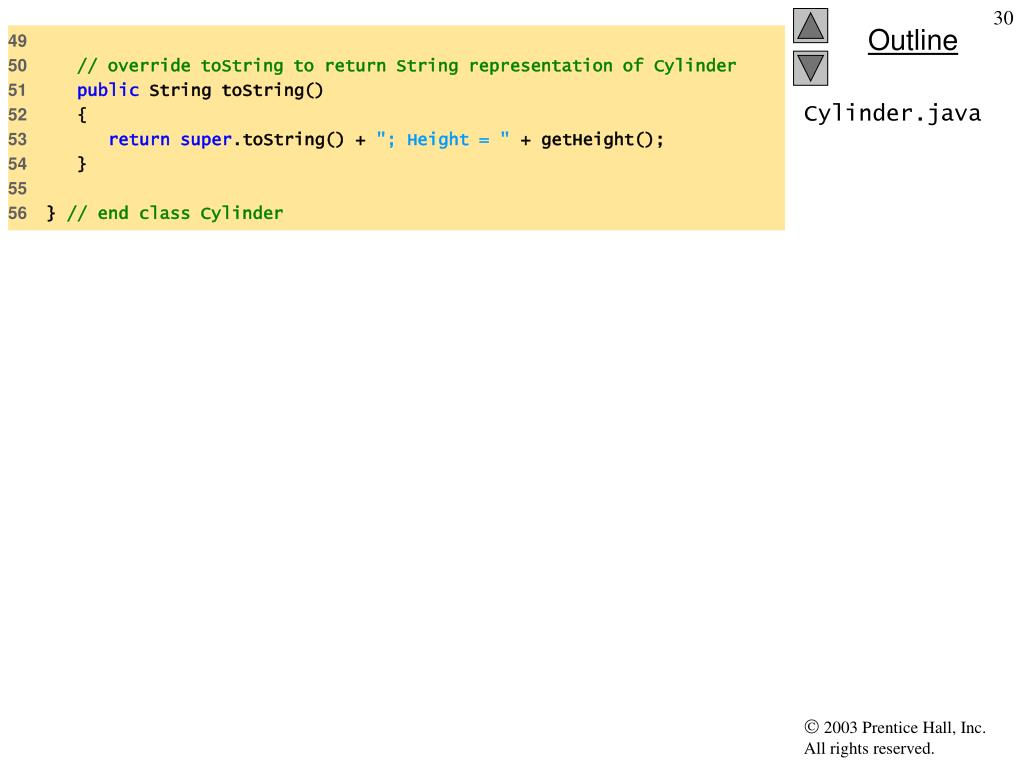Click the down arrow navigation button

(x=810, y=69)
